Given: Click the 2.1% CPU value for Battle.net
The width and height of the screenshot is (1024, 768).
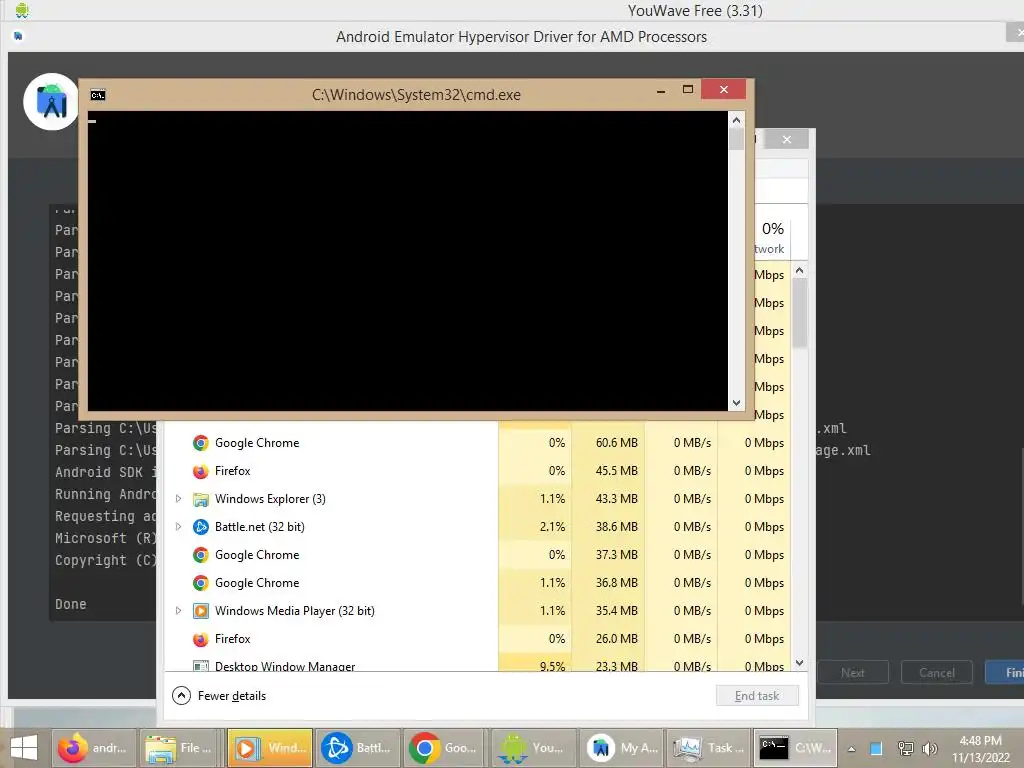Looking at the screenshot, I should [x=552, y=527].
